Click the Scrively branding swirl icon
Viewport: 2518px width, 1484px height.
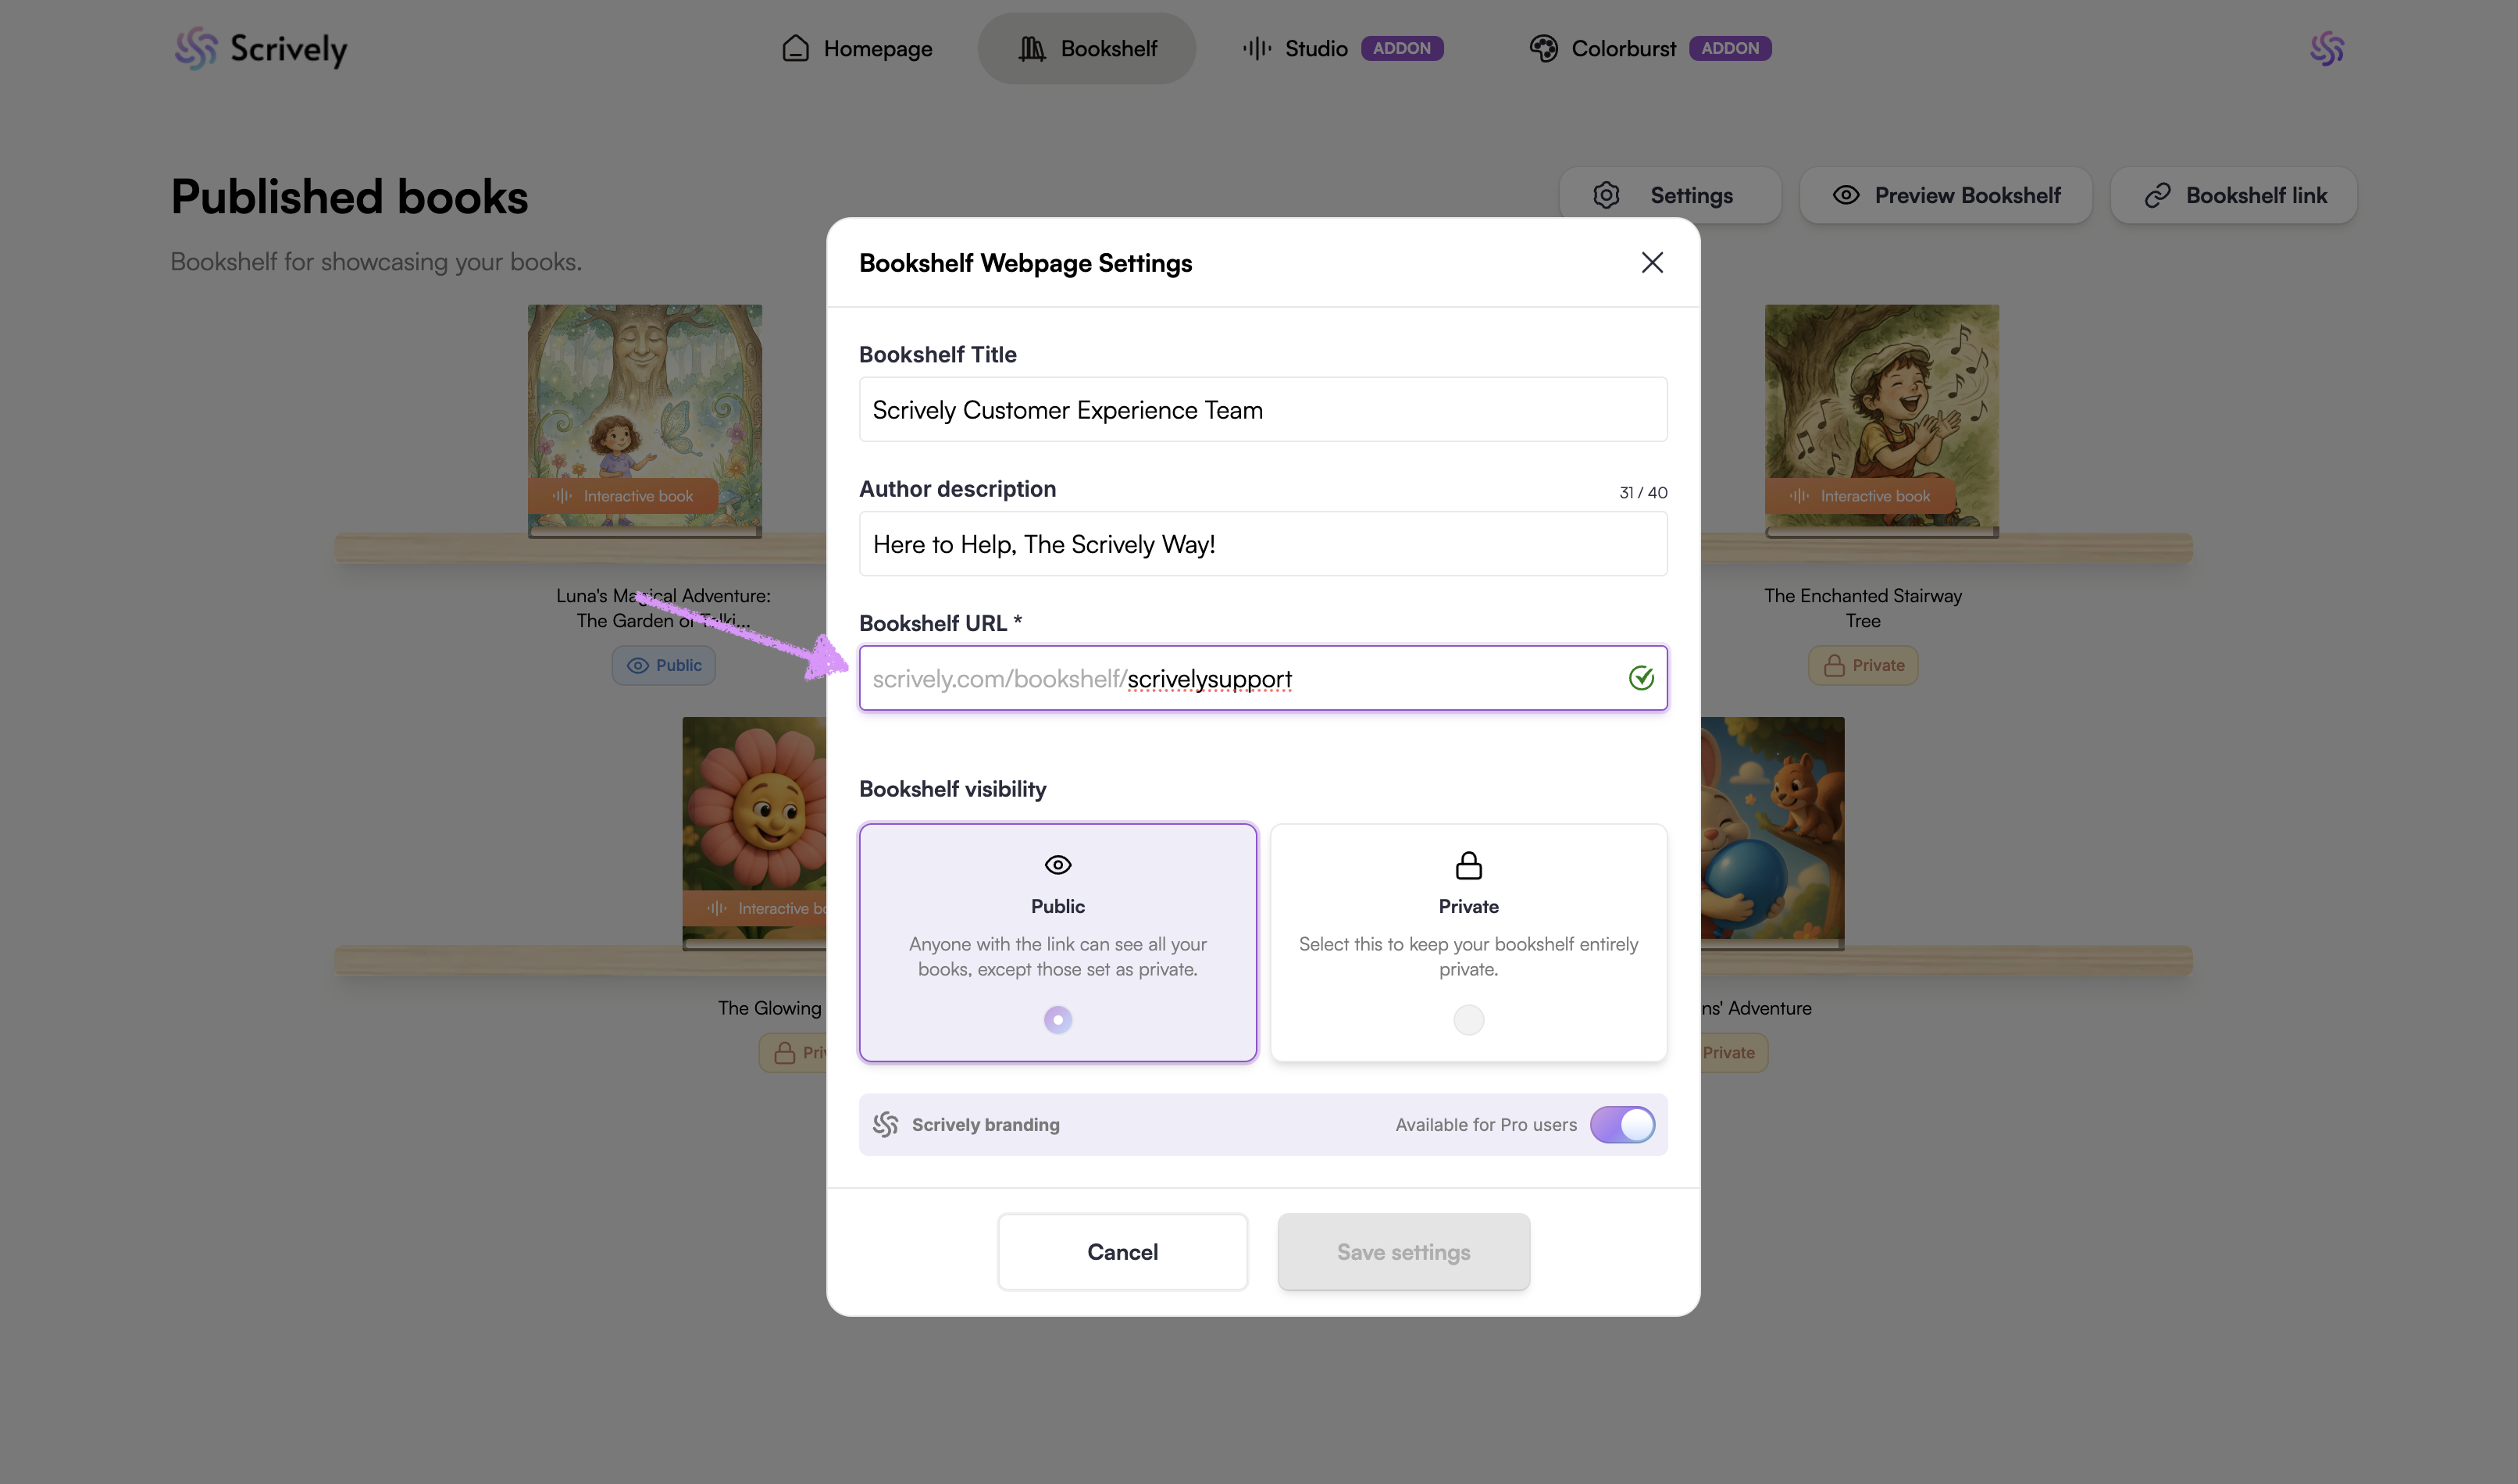coord(885,1124)
